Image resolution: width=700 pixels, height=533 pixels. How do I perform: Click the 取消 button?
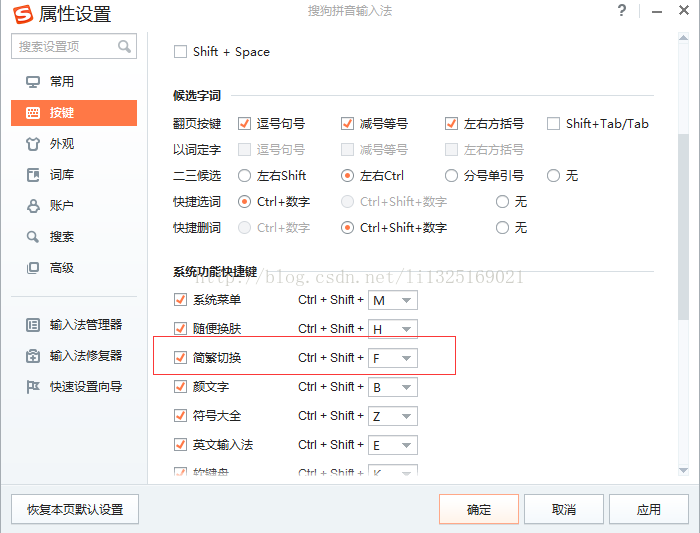point(564,509)
